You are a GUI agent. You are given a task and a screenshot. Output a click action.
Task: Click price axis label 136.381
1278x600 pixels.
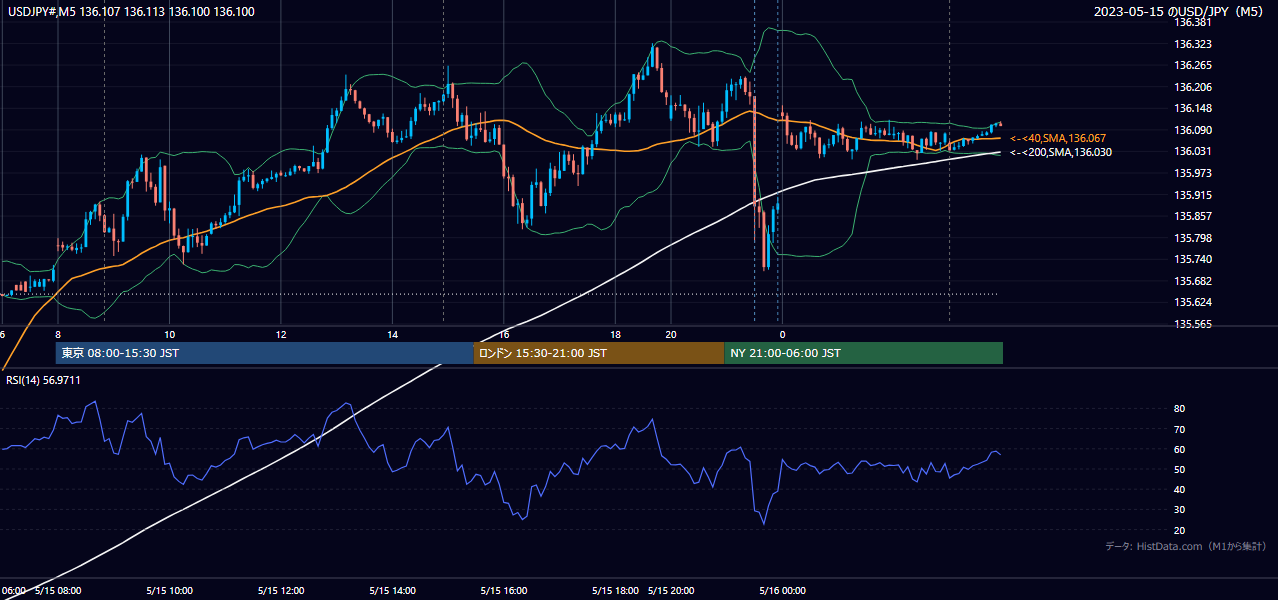point(1193,22)
